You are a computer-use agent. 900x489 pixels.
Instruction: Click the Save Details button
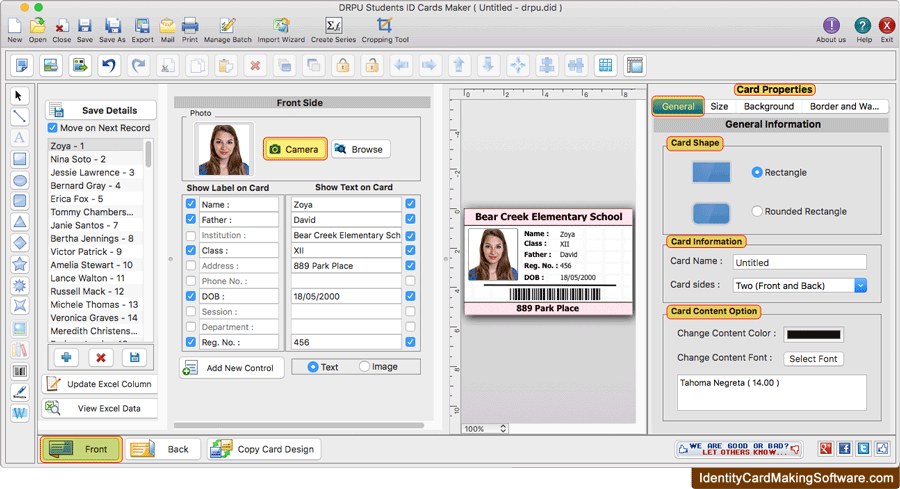click(100, 110)
